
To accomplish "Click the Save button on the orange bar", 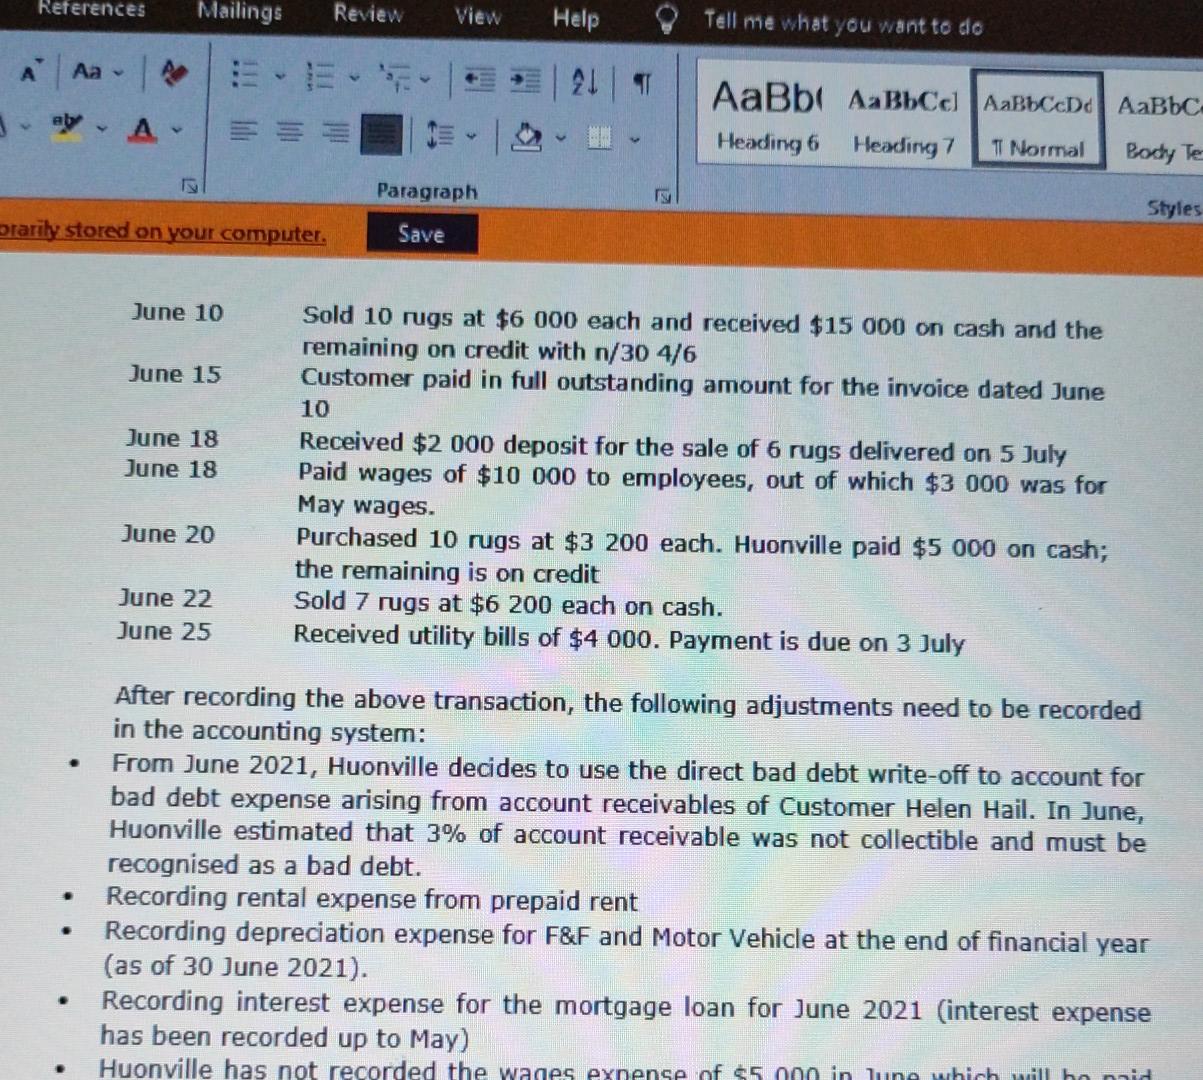I will point(420,233).
